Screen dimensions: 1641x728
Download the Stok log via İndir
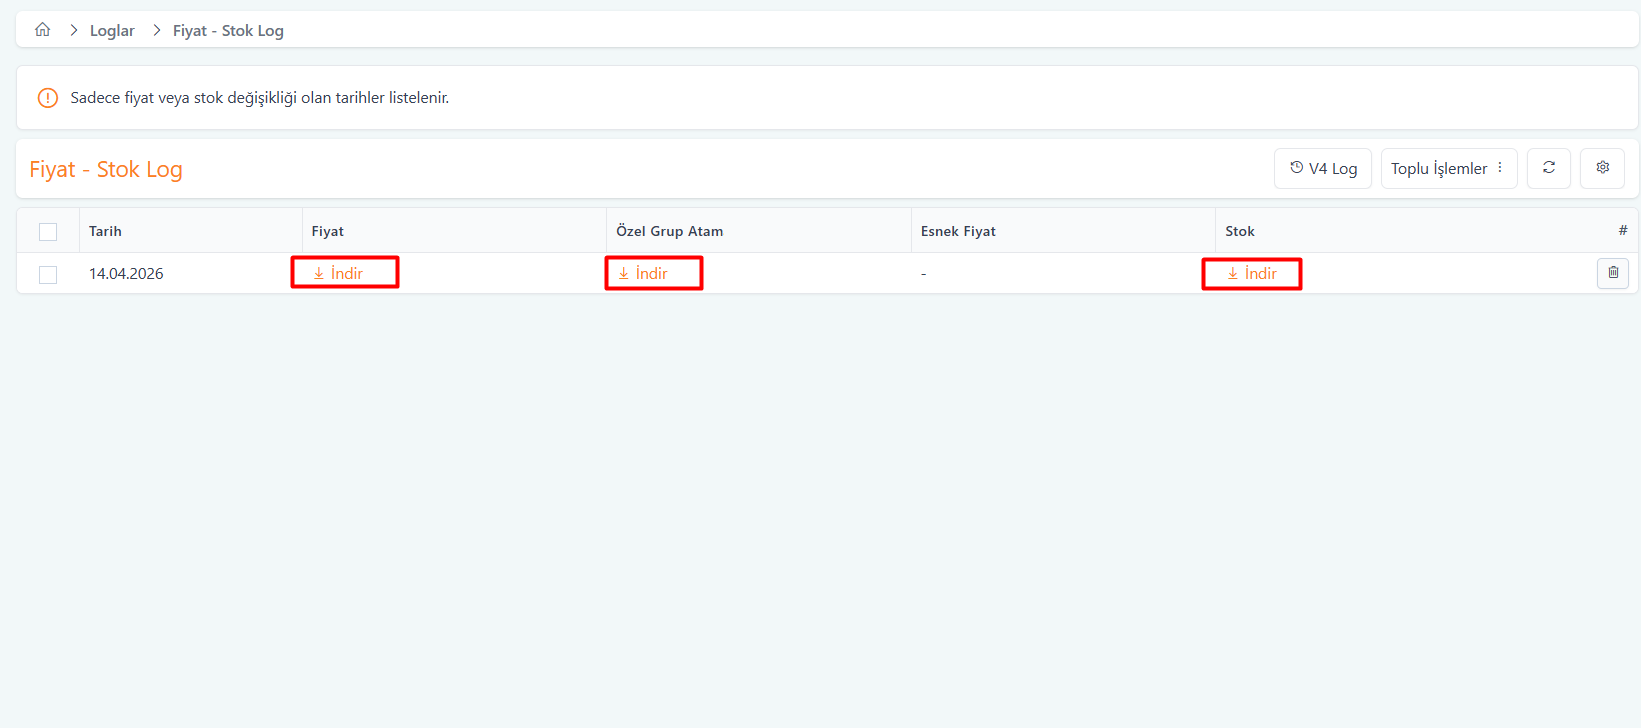1253,273
